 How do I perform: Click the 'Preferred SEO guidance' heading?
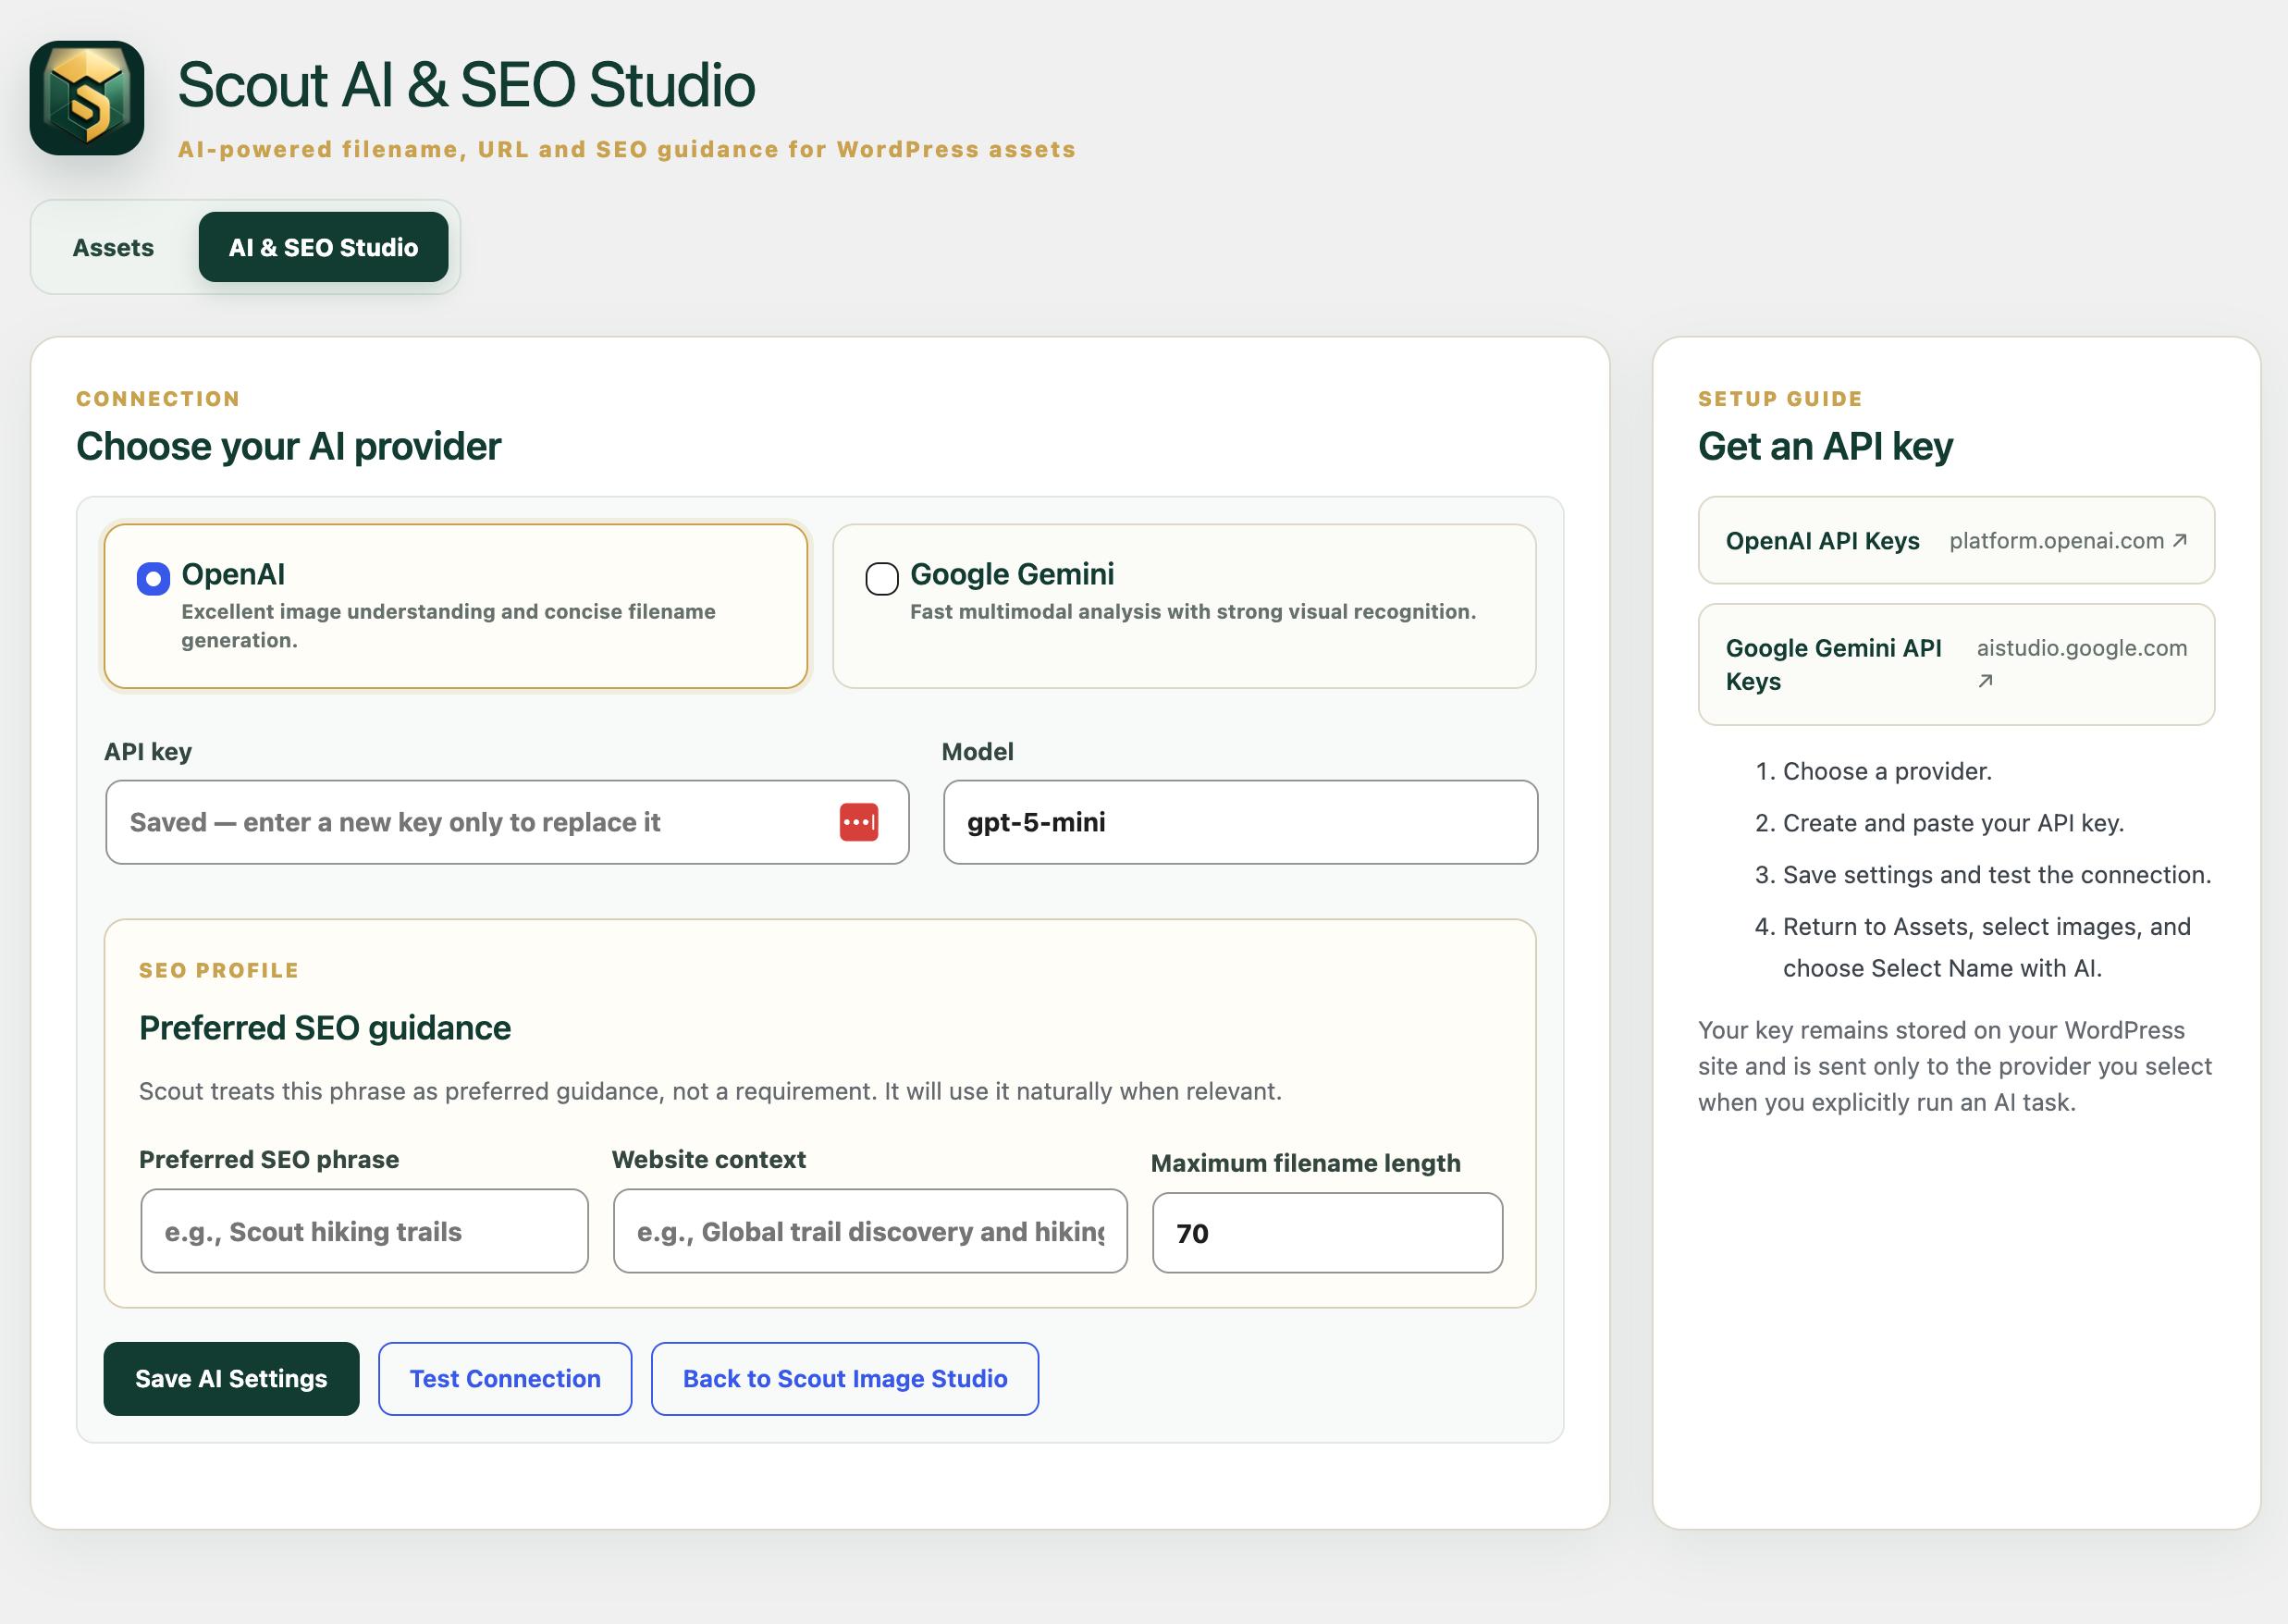(x=325, y=1028)
